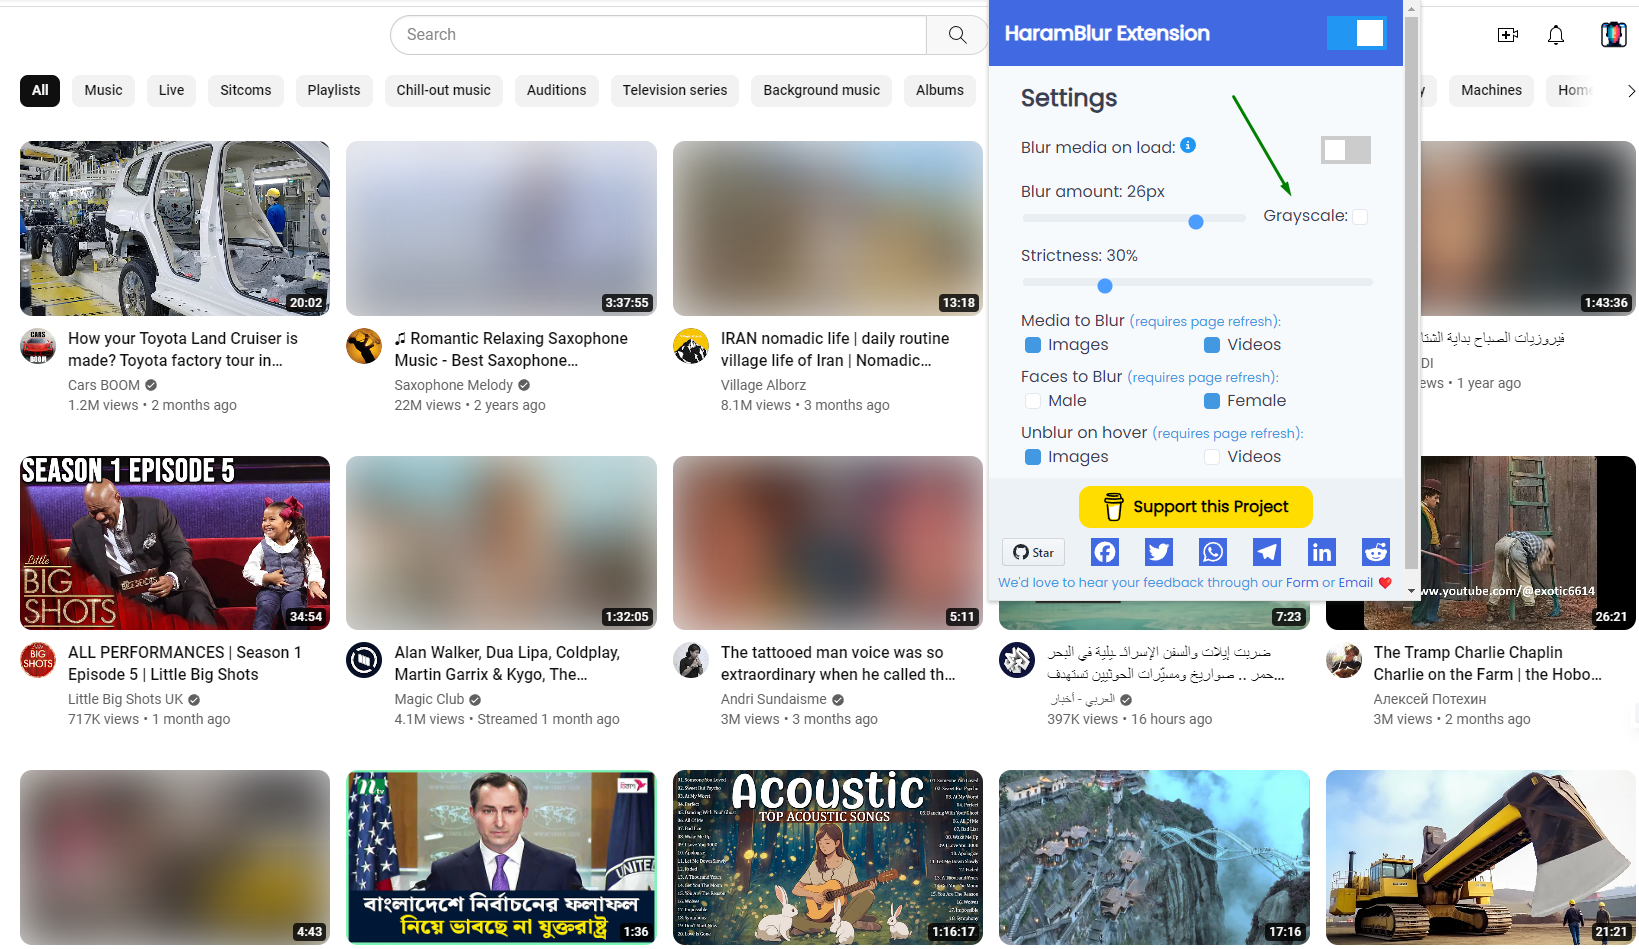Open Romantic Relaxing Saxophone Music title
Screen dimensions: 1639x949
coord(511,350)
